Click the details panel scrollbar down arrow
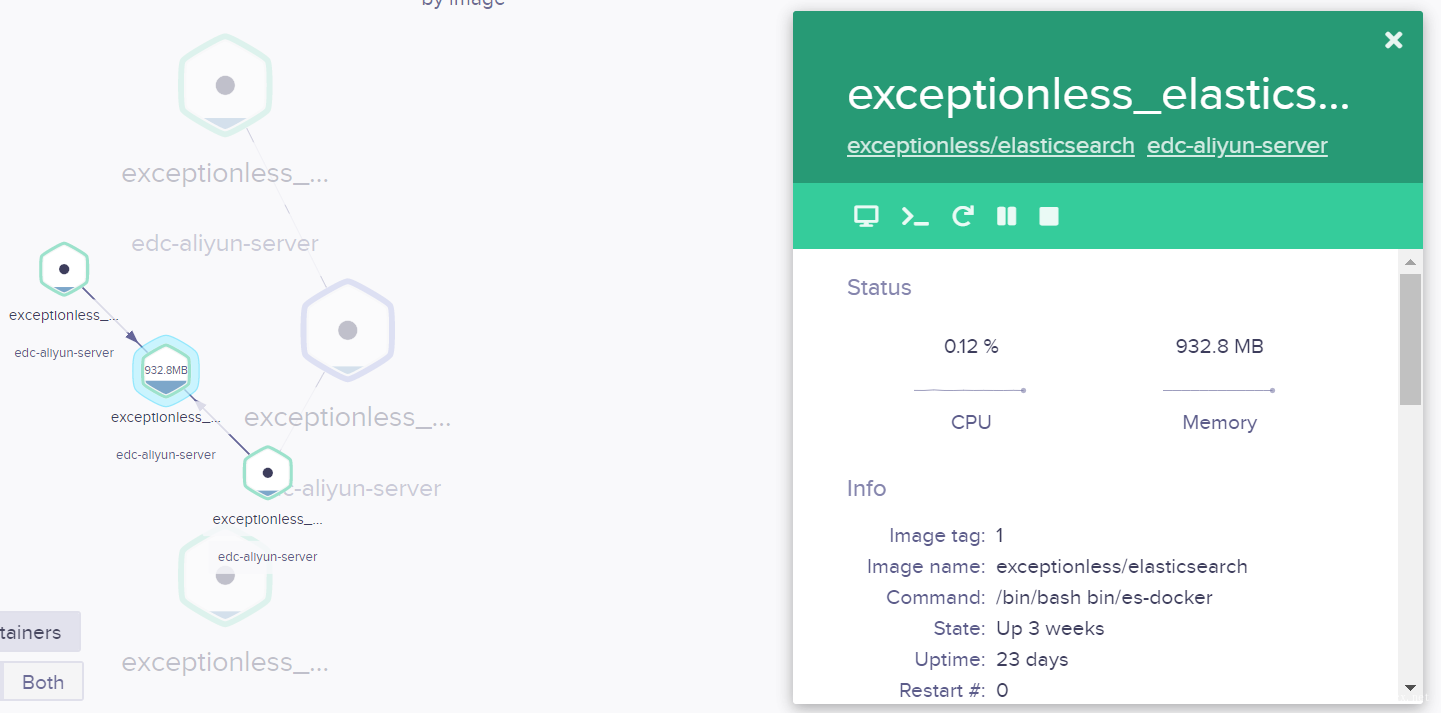The image size is (1441, 713). [x=1410, y=688]
